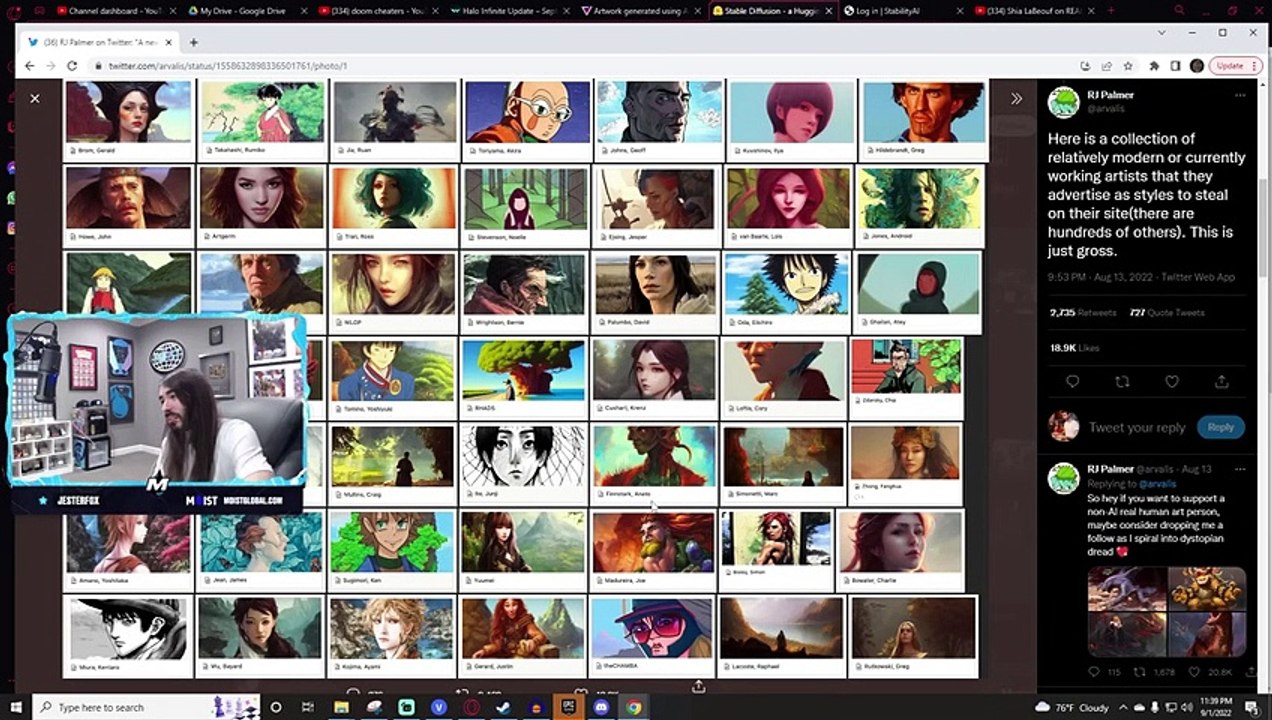Switch to 'My Drive - Google Drive' tab
The width and height of the screenshot is (1272, 720).
coord(245,11)
